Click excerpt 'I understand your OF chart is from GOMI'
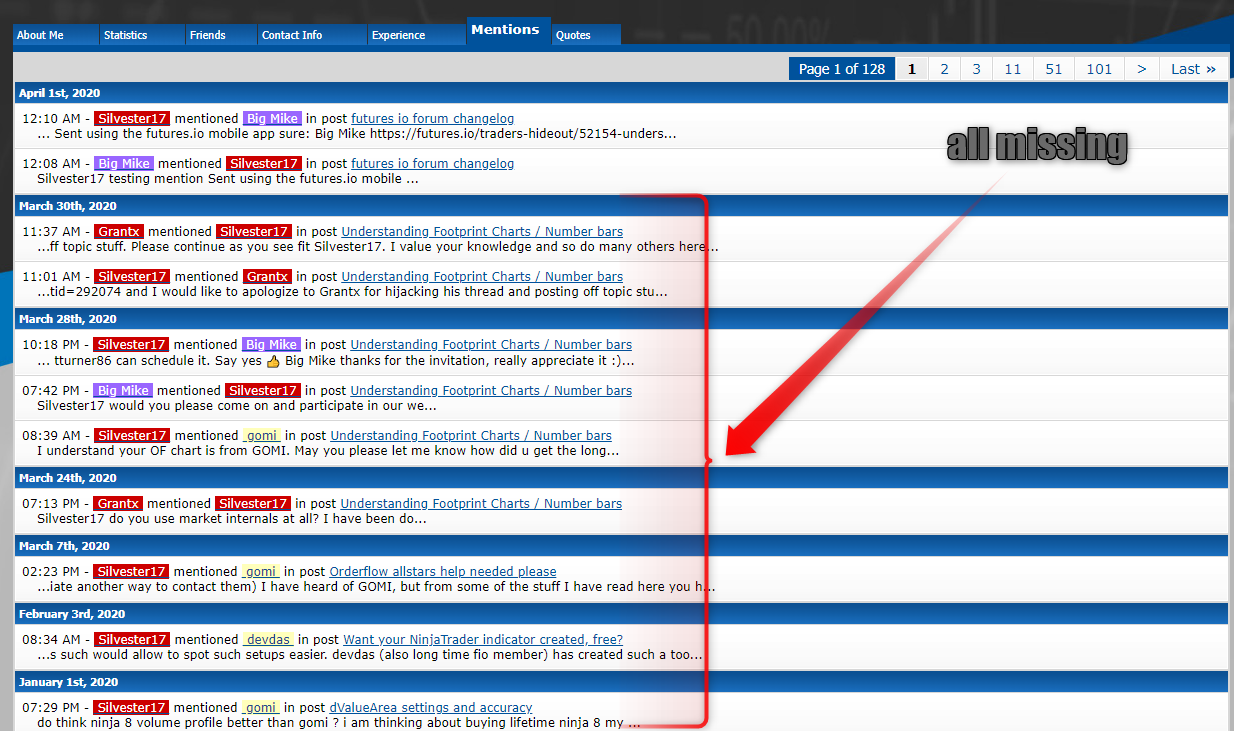 point(328,451)
